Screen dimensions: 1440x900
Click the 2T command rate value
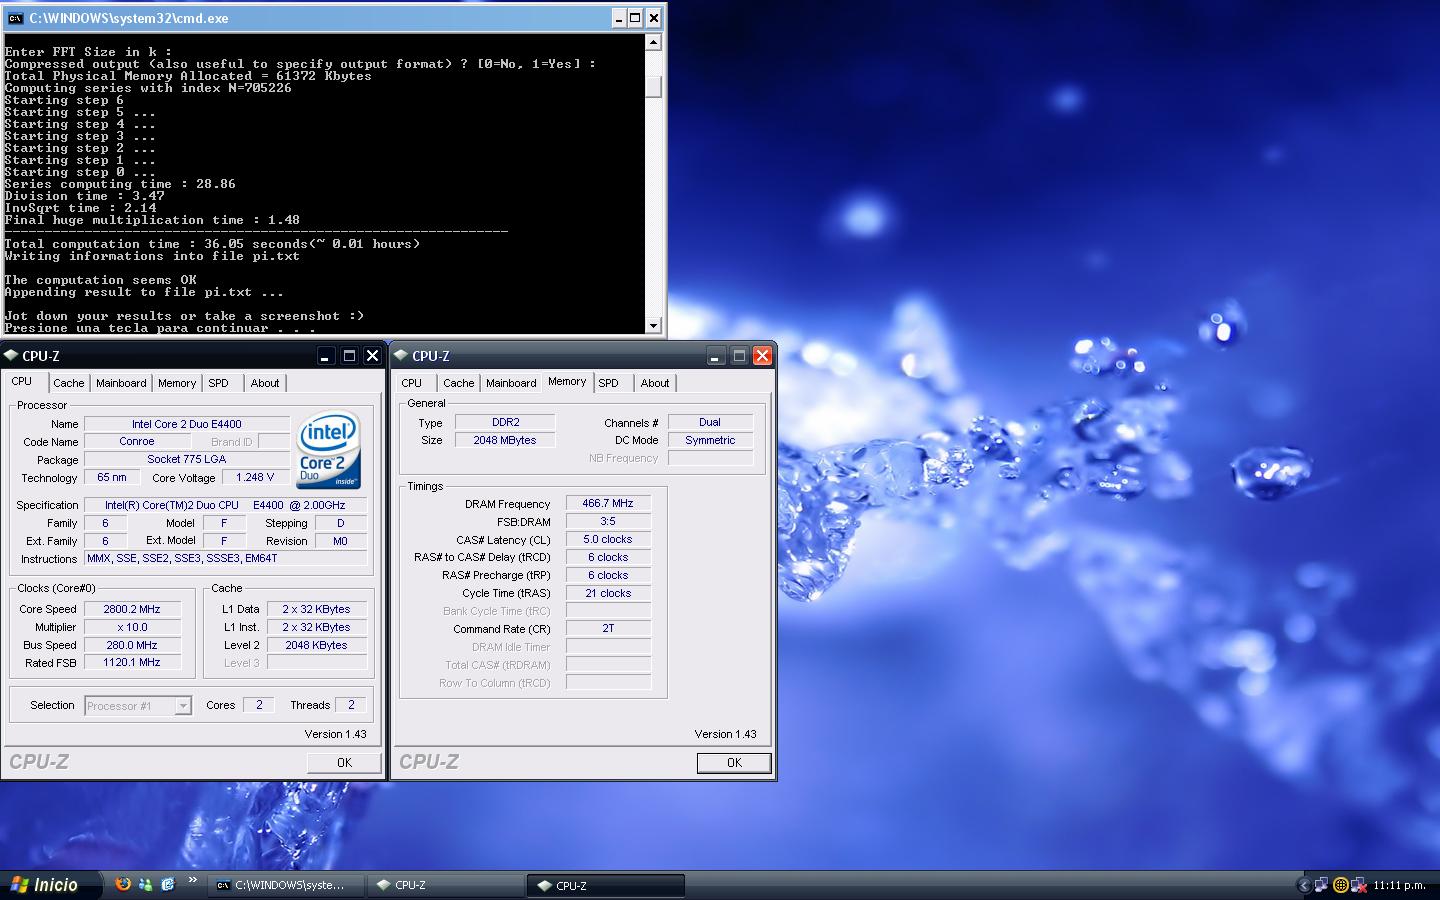click(x=608, y=628)
